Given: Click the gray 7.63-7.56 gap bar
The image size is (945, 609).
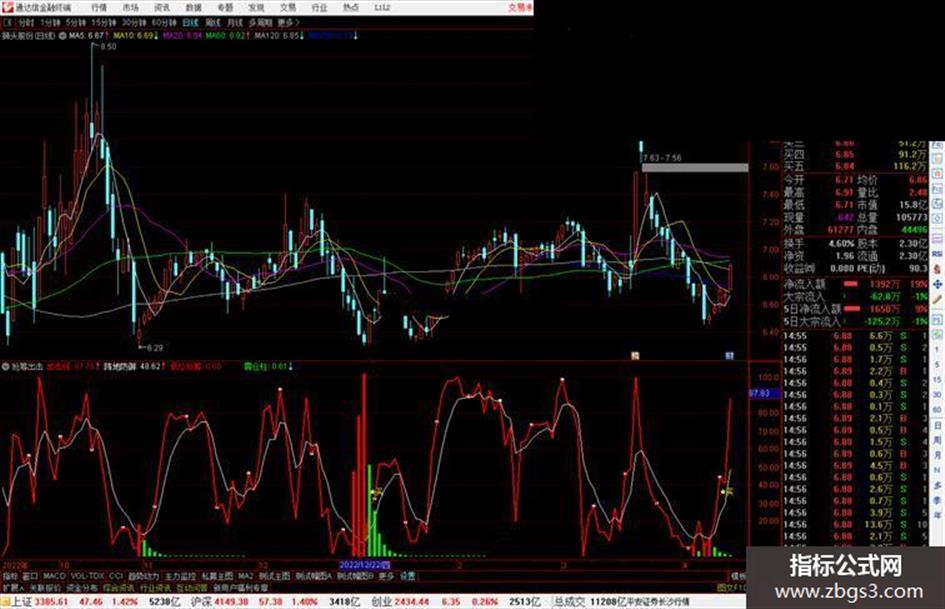Looking at the screenshot, I should 695,168.
